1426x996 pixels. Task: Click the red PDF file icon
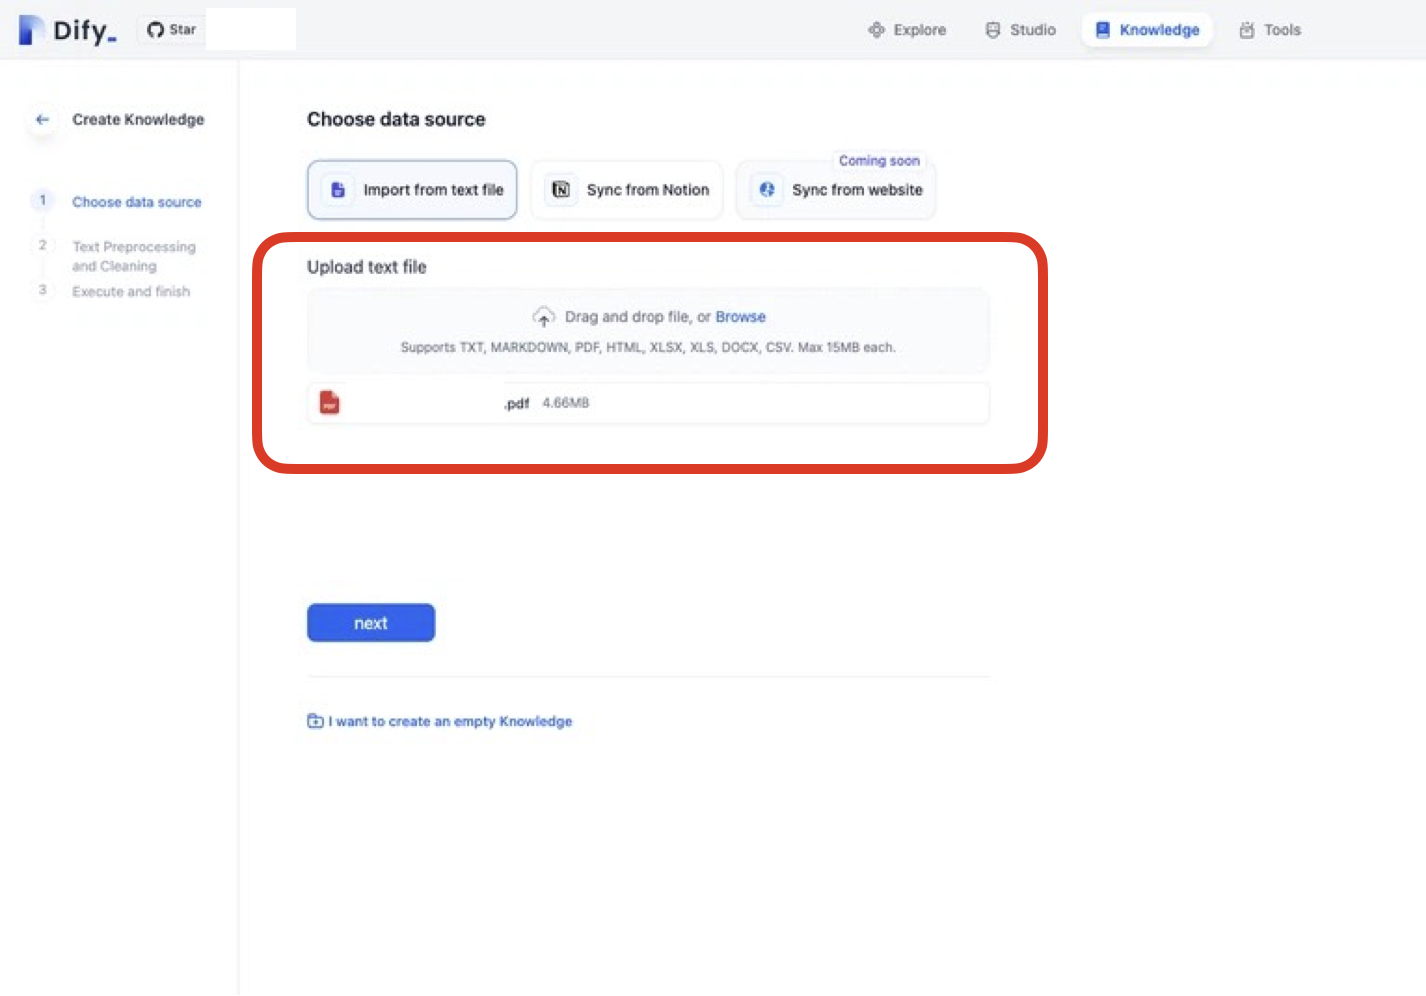click(x=329, y=403)
